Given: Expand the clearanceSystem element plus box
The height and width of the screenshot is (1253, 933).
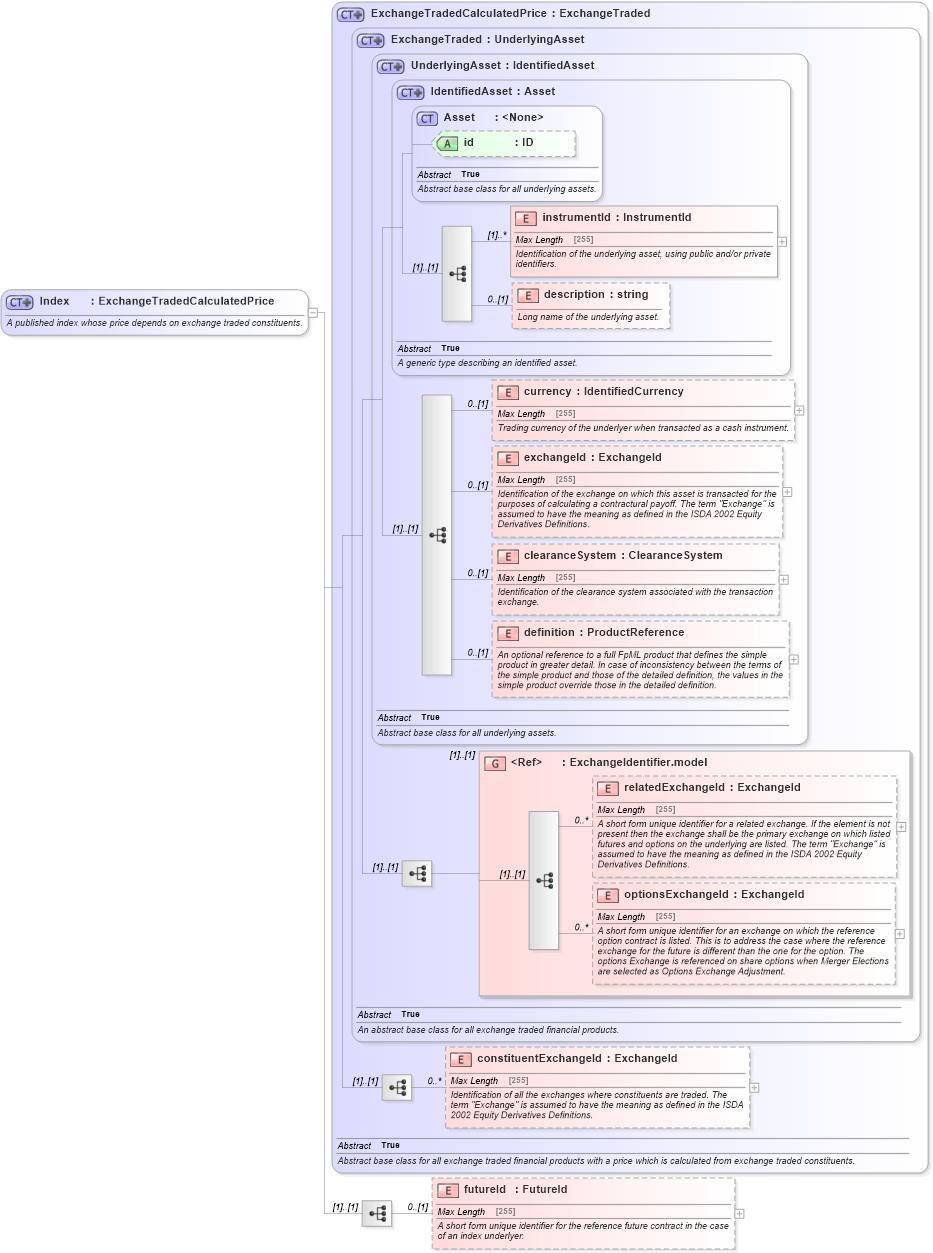Looking at the screenshot, I should tap(783, 579).
